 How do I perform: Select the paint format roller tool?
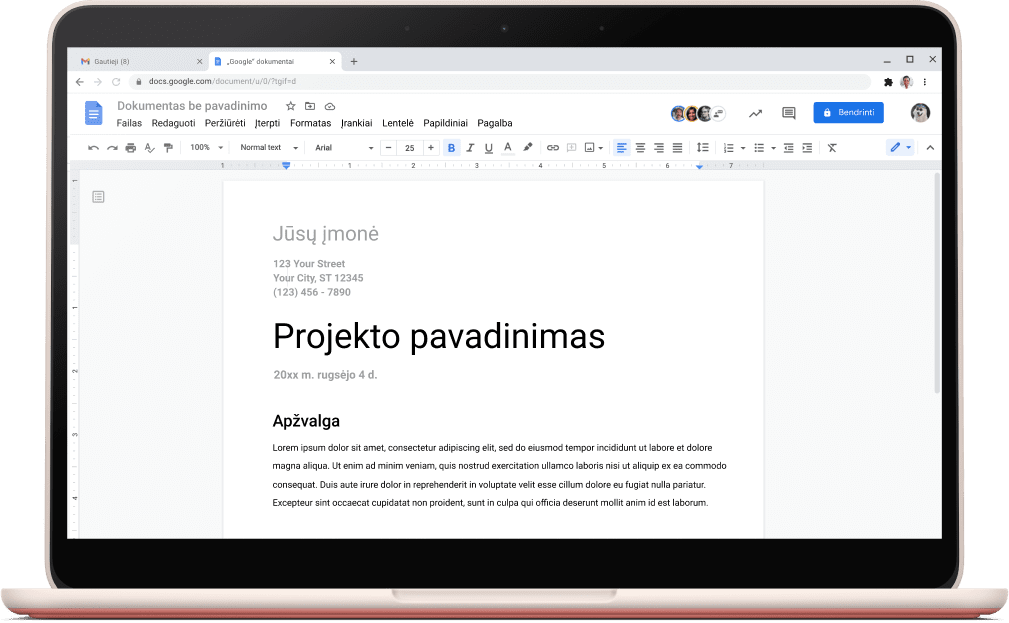pyautogui.click(x=167, y=148)
